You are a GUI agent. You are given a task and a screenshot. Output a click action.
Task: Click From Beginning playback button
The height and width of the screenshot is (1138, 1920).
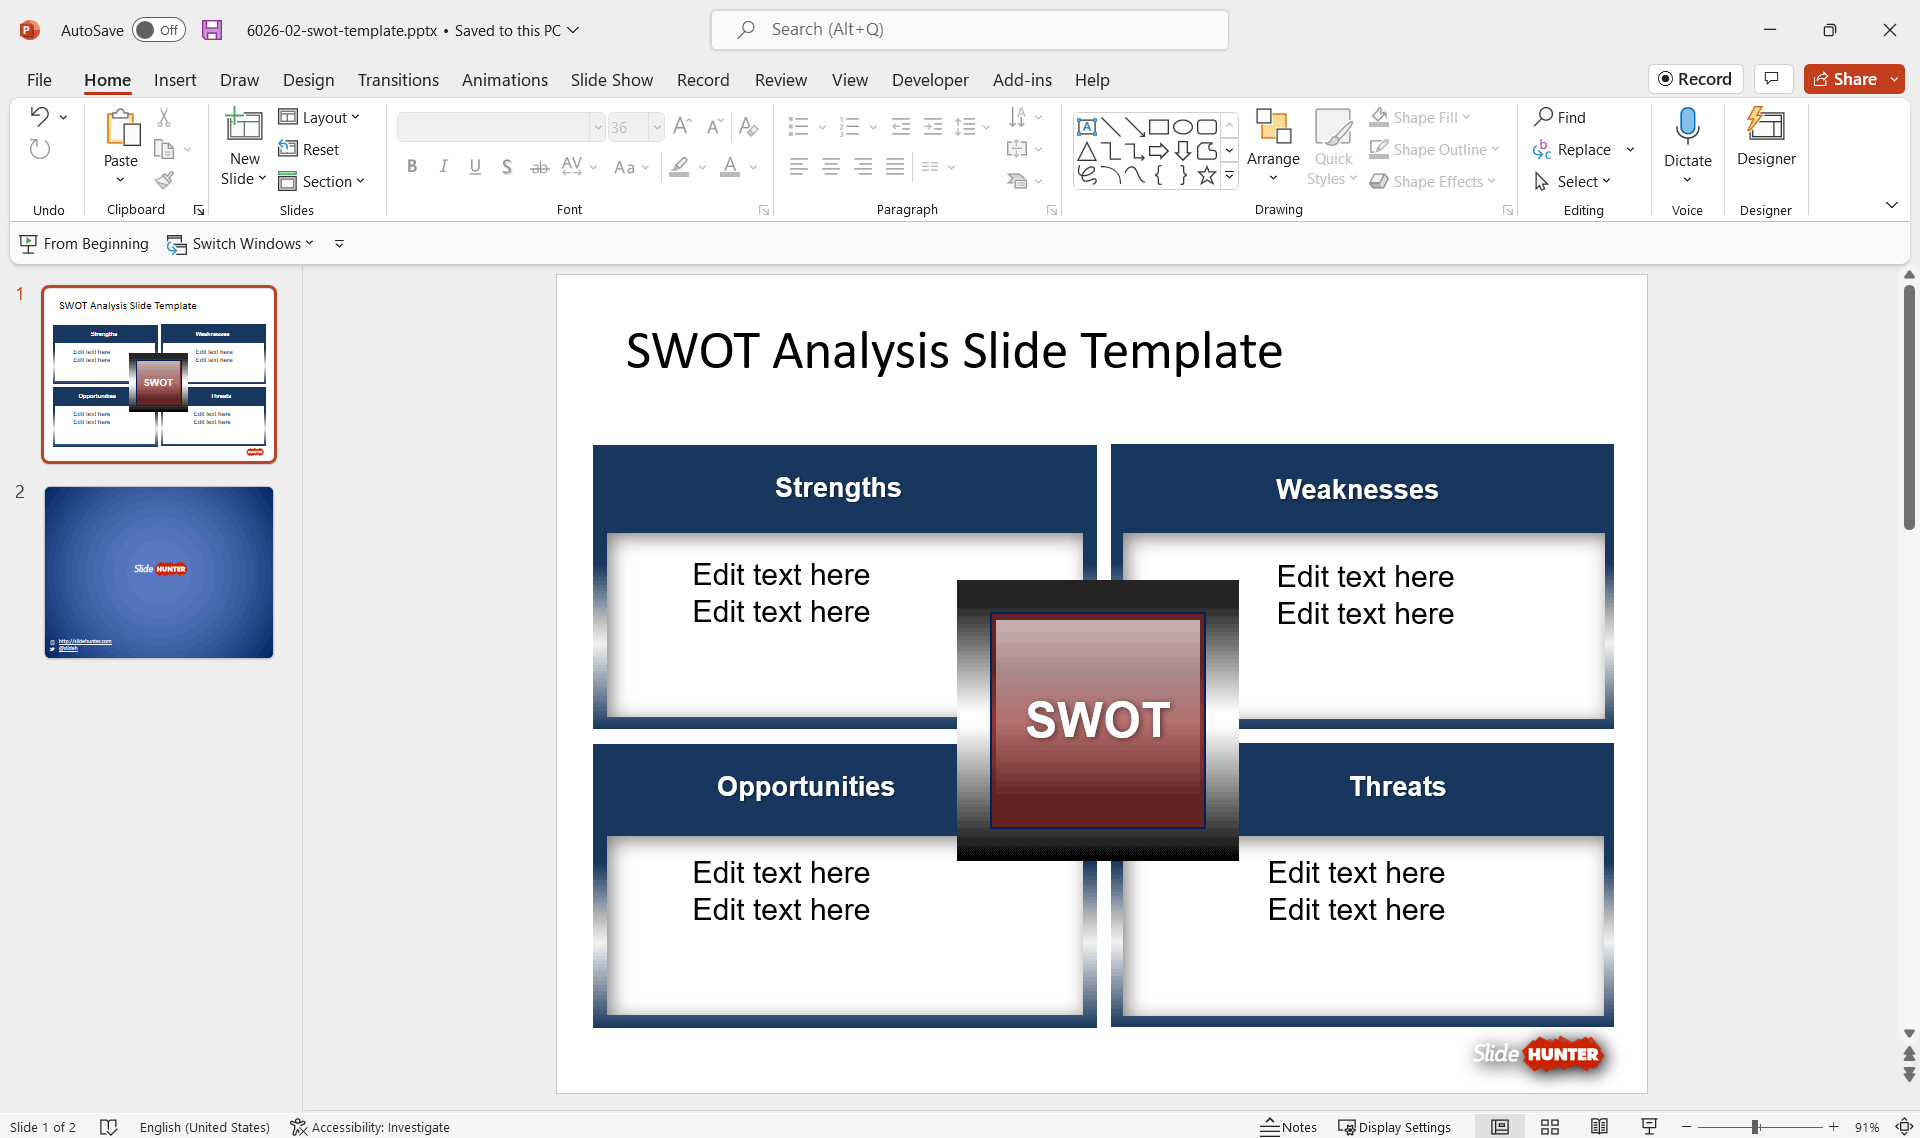tap(84, 243)
